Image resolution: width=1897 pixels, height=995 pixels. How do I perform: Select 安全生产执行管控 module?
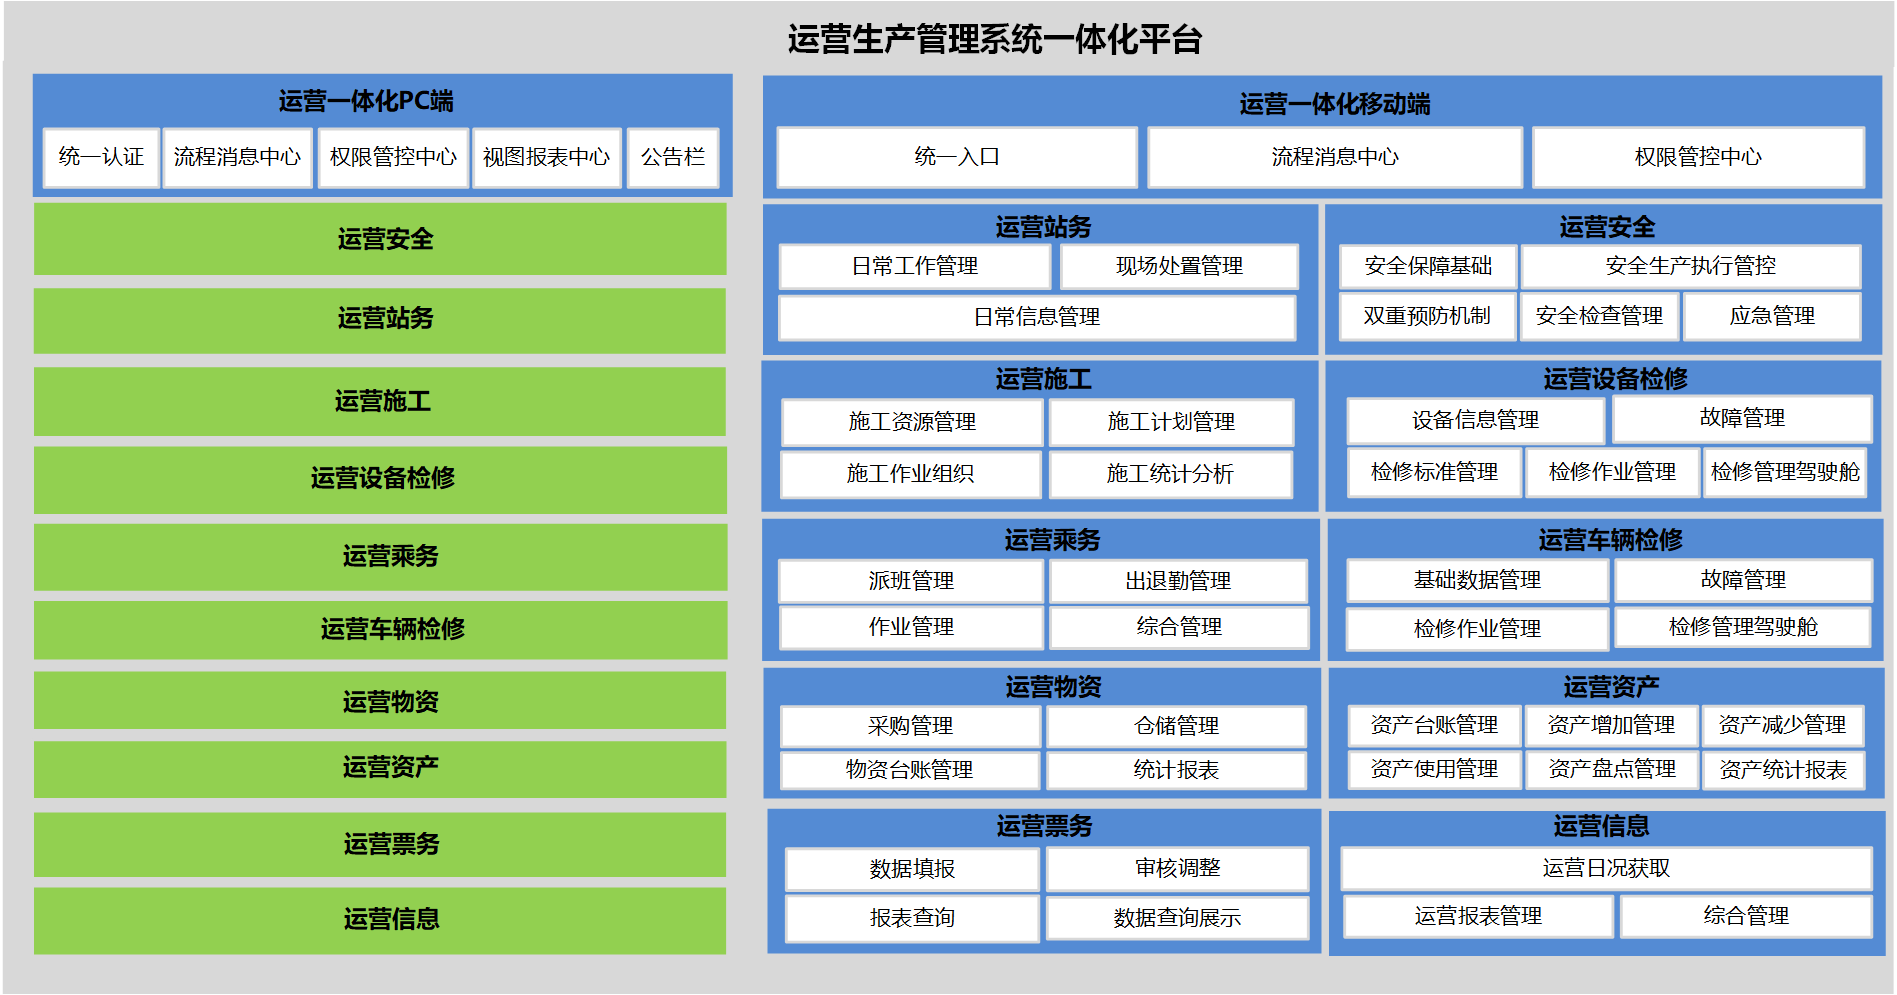click(1690, 266)
